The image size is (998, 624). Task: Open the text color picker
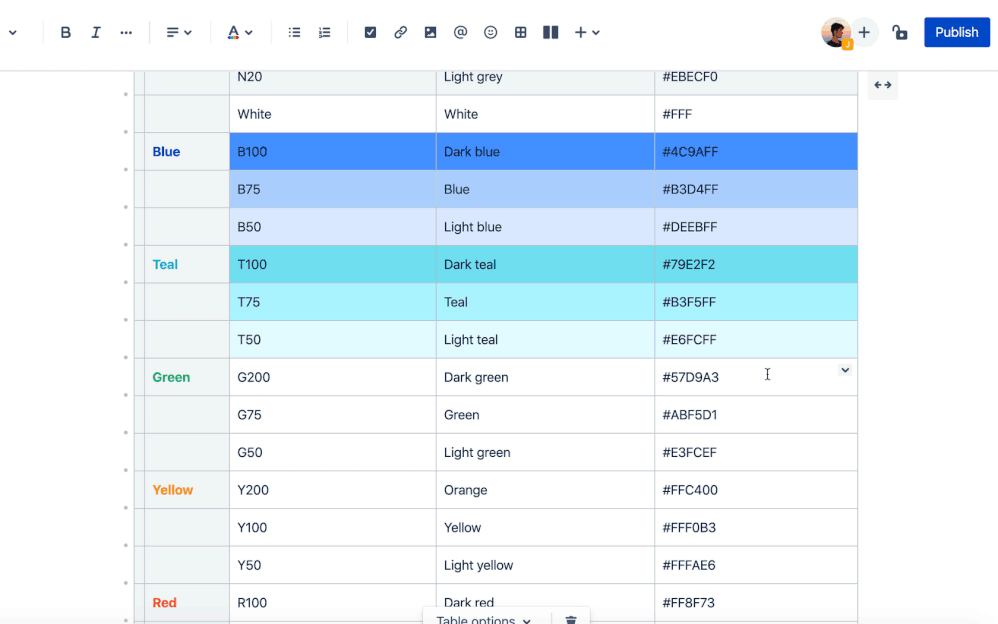(x=239, y=32)
